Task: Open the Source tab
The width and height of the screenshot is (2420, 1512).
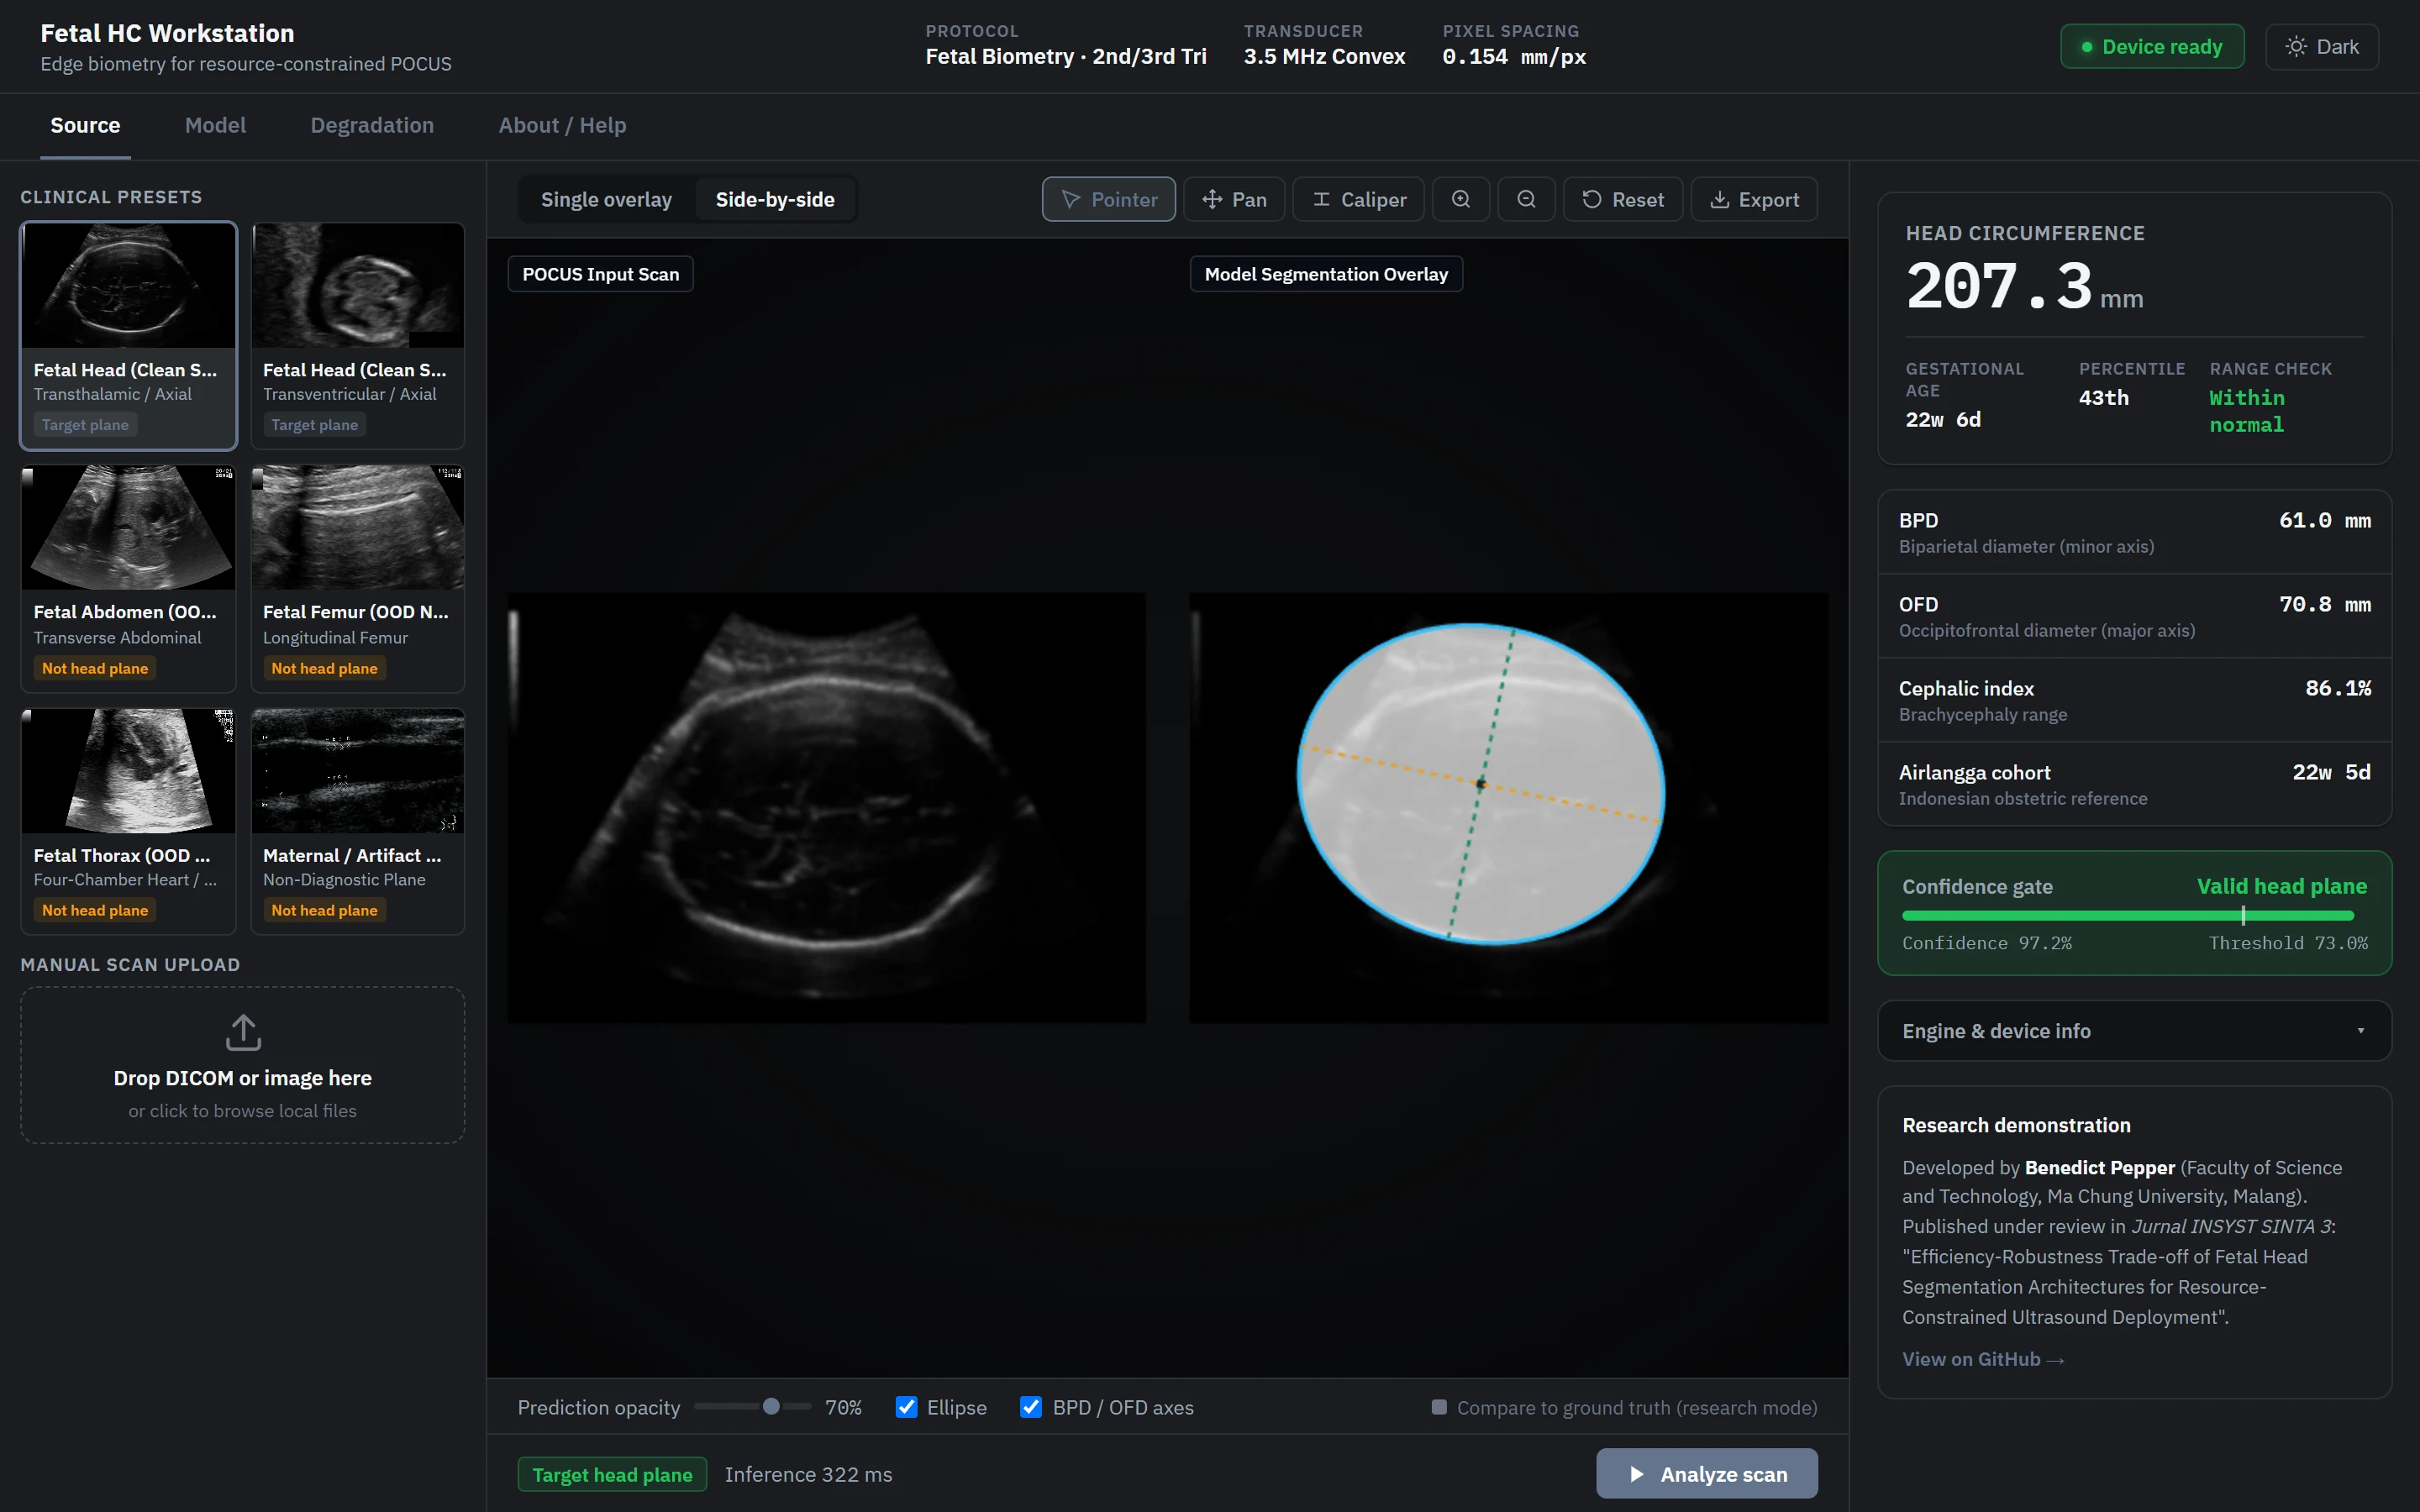Action: tap(85, 125)
